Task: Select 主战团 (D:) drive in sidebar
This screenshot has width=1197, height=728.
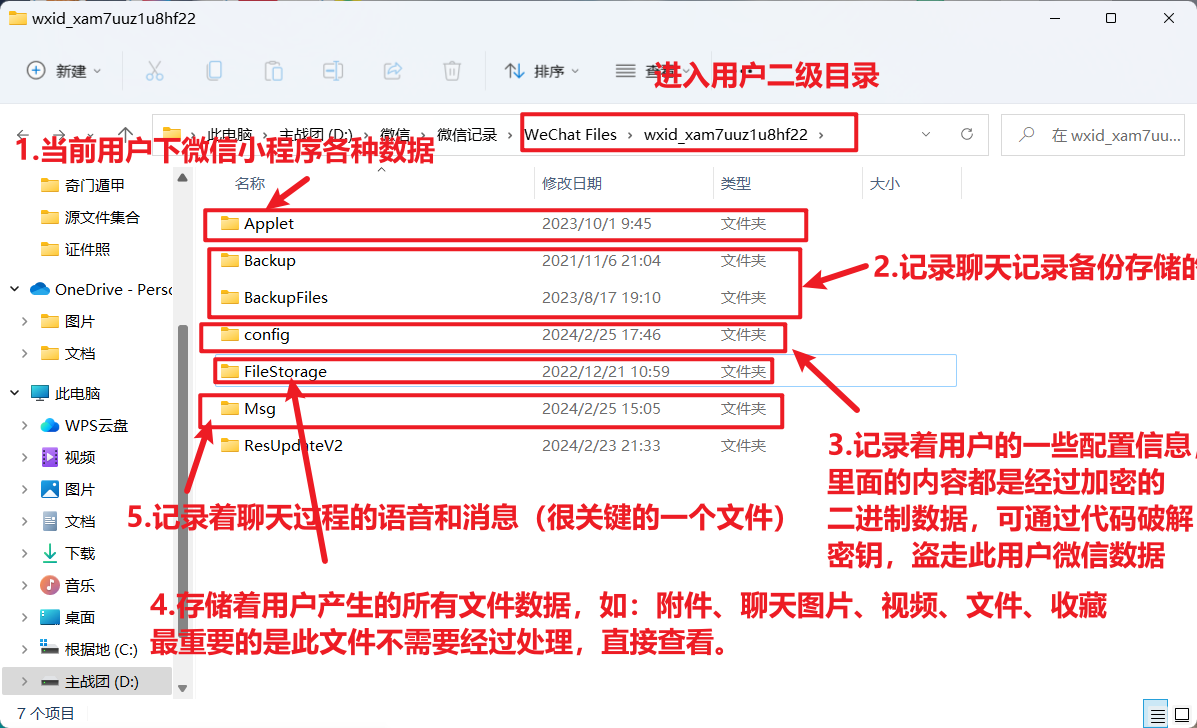Action: (x=101, y=681)
